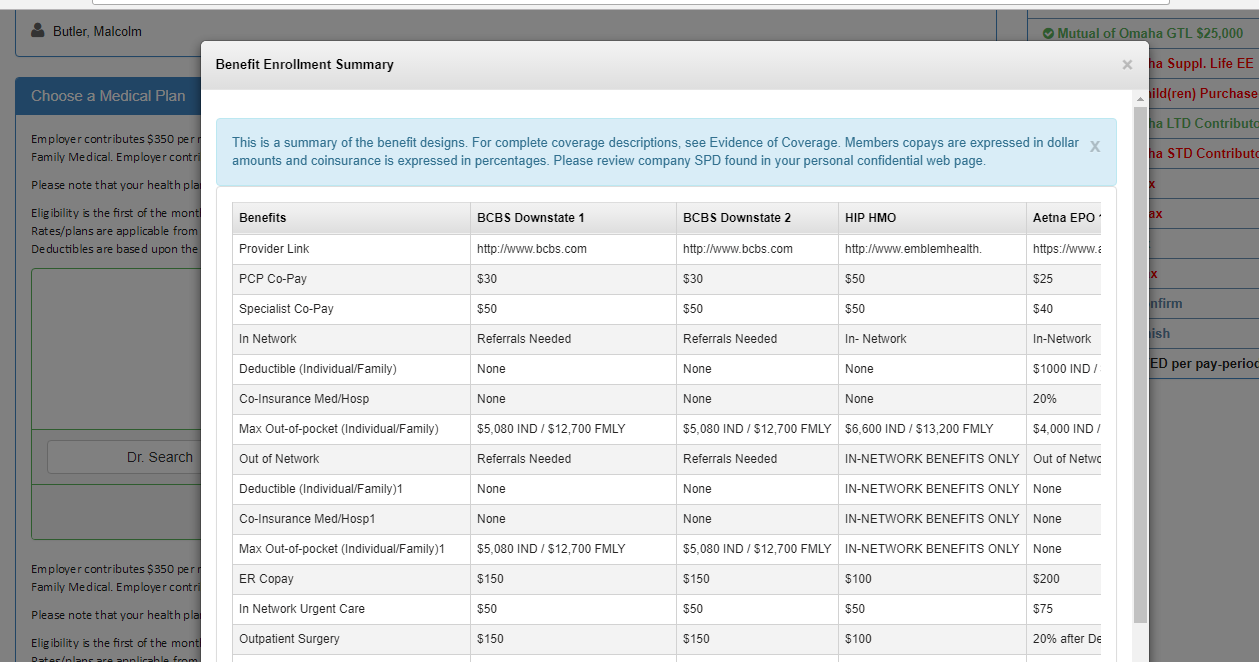
Task: Click the Out of Network row label
Action: (279, 459)
